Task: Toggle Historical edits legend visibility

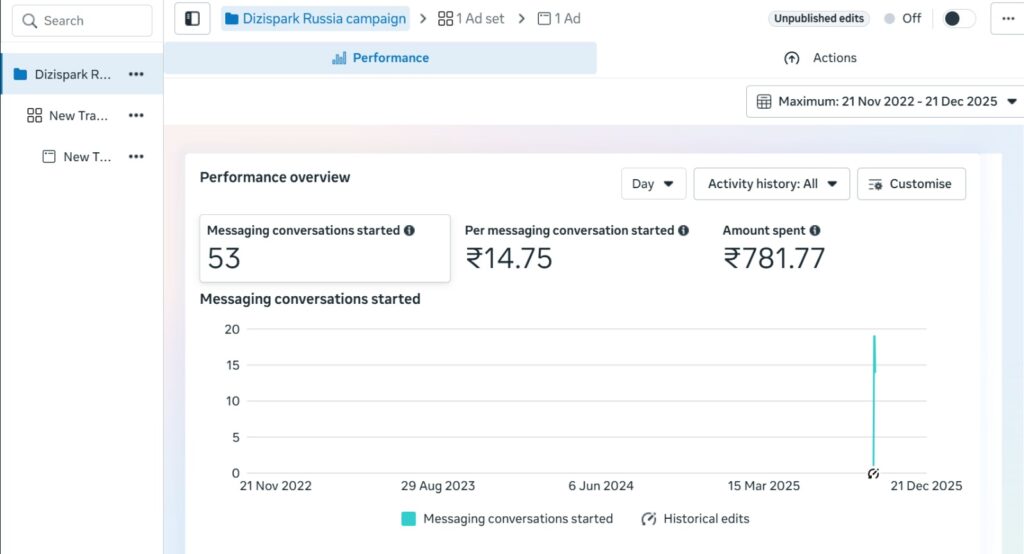Action: pos(695,519)
